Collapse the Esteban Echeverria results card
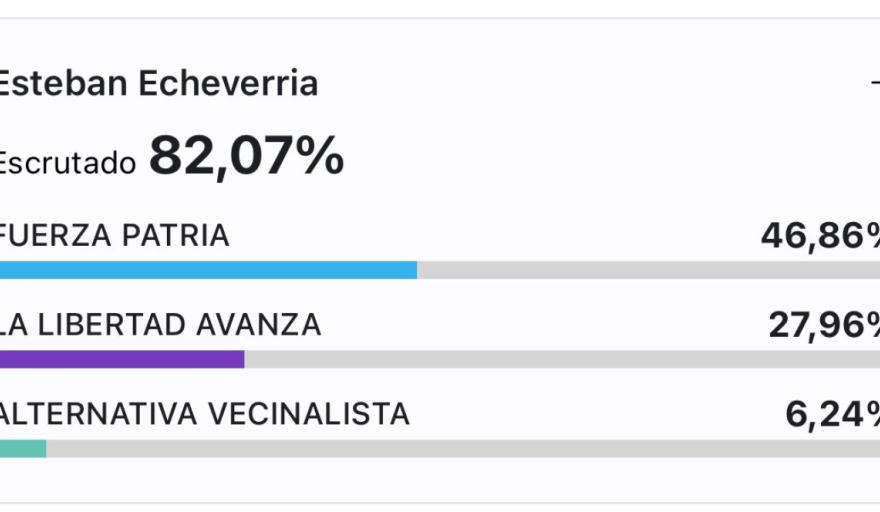This screenshot has height=512, width=880. coord(875,83)
